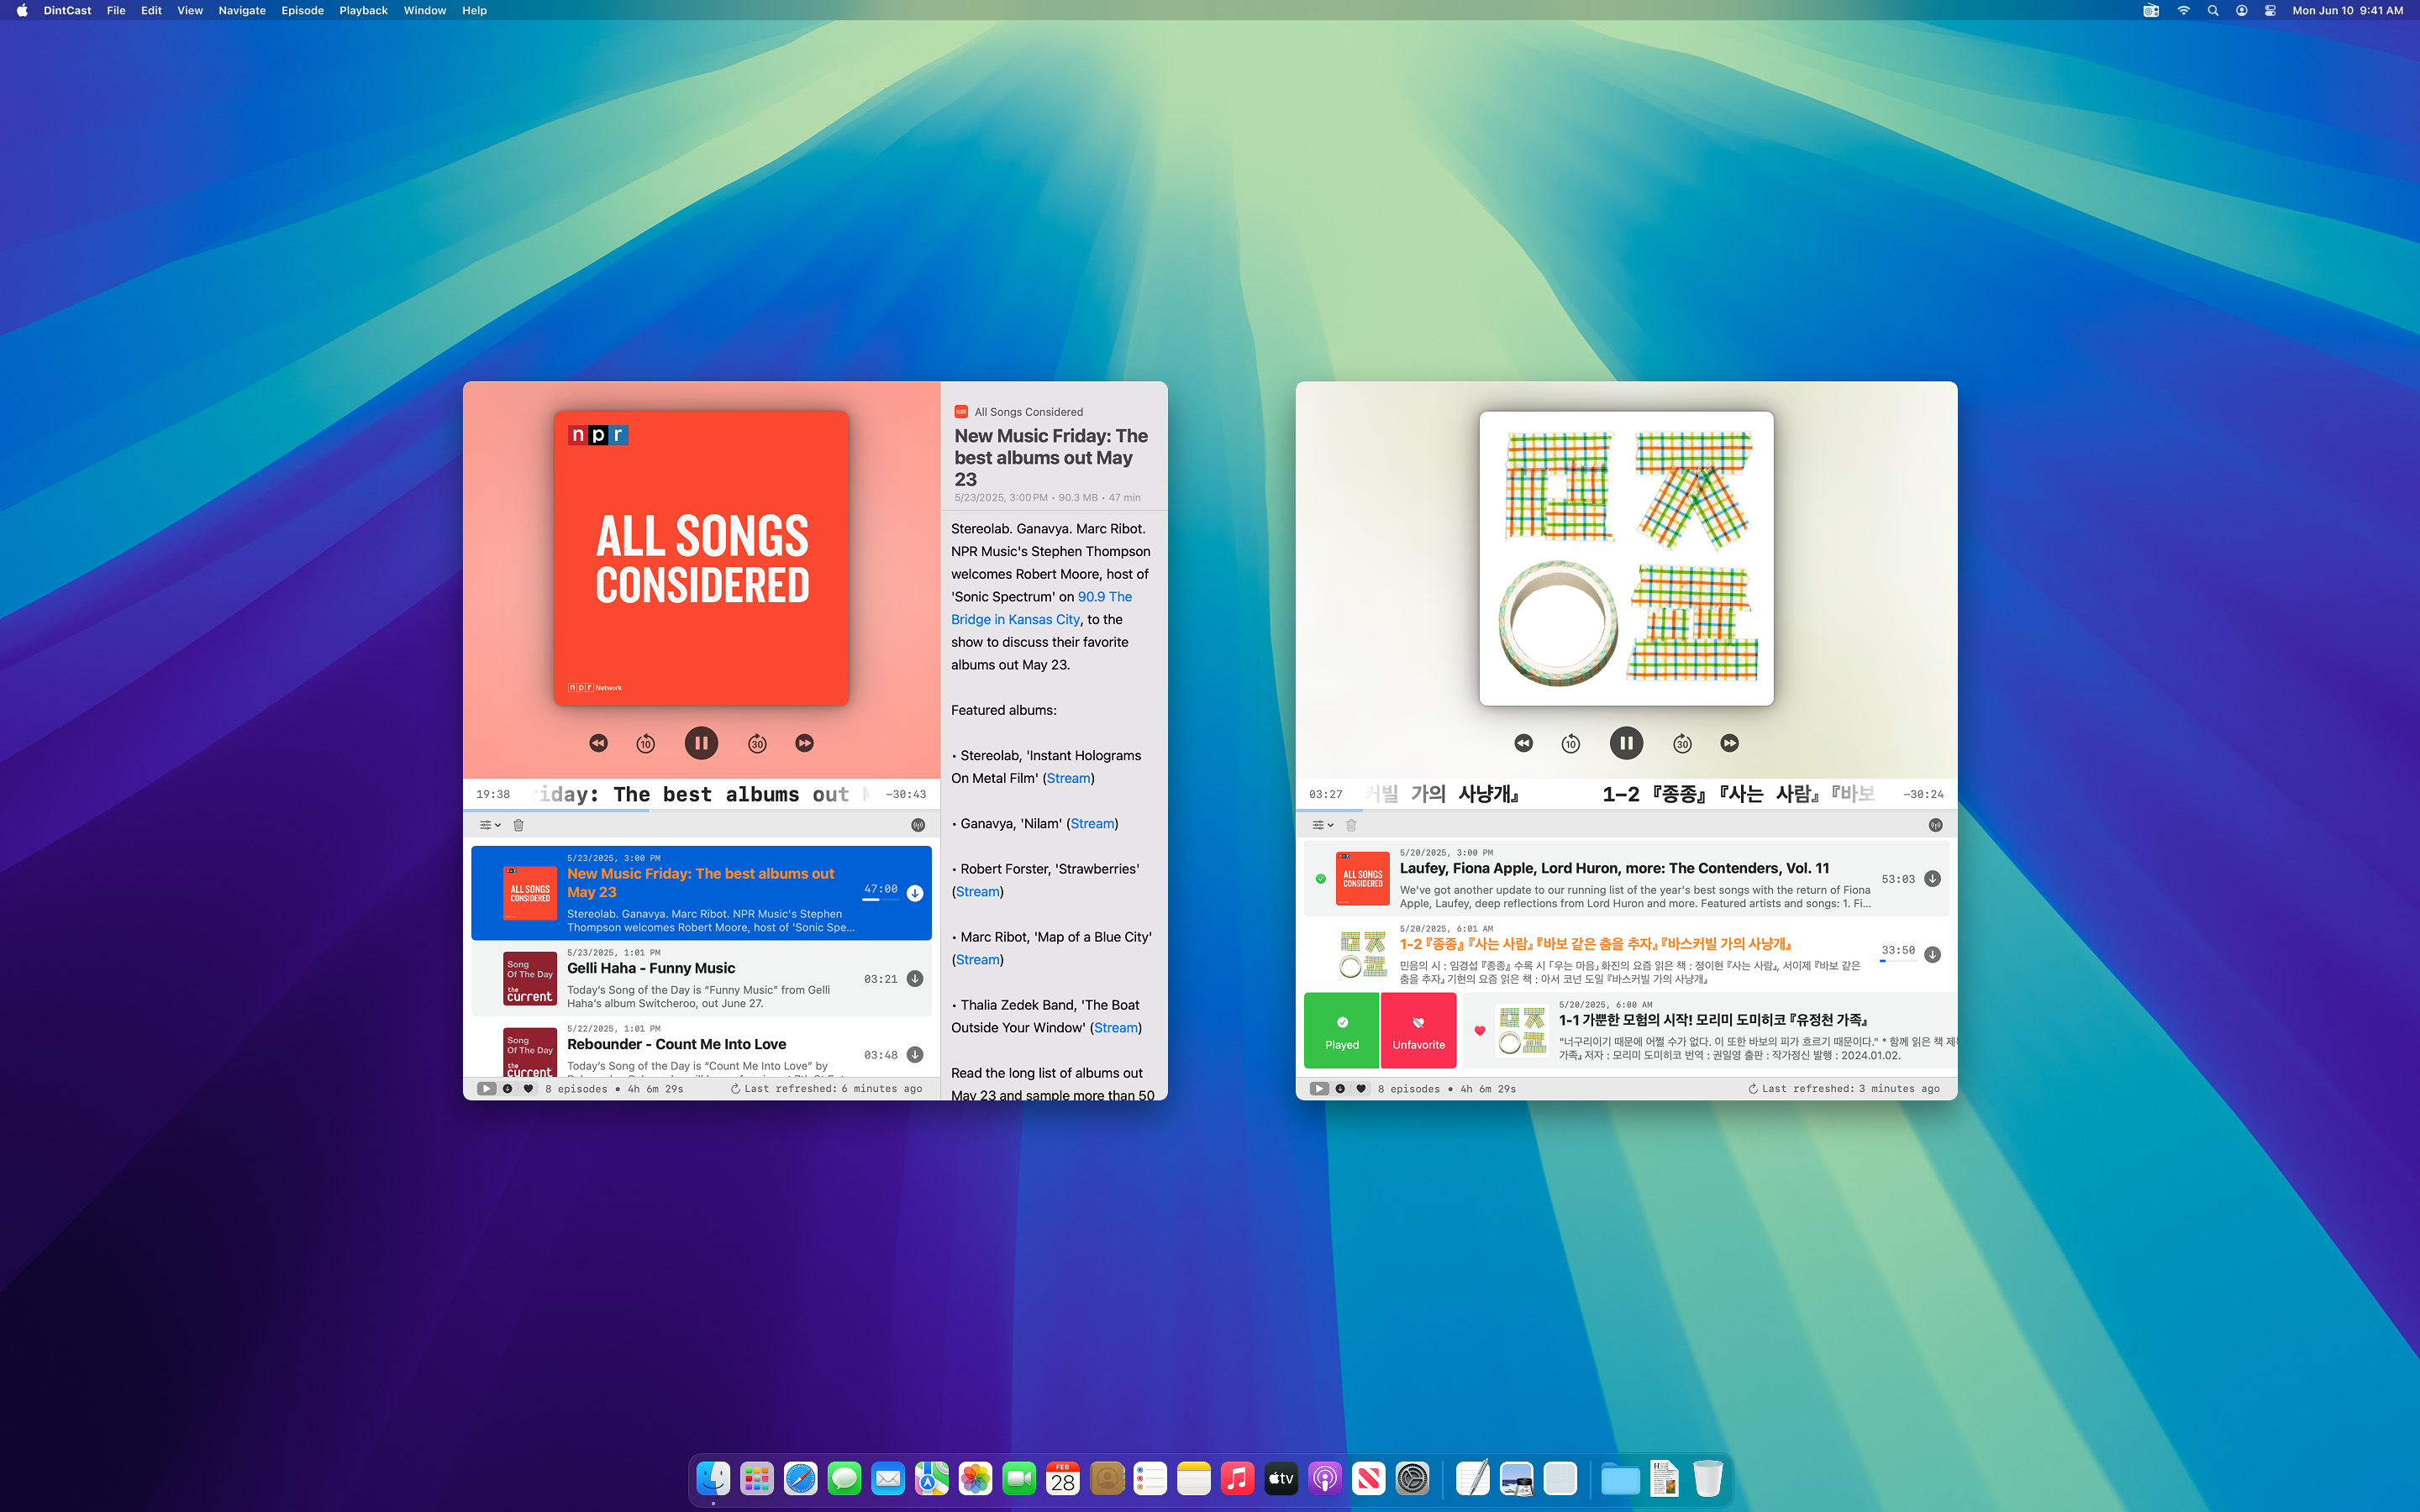The image size is (2420, 1512).
Task: Seek in left window playback progress bar
Action: (x=701, y=809)
